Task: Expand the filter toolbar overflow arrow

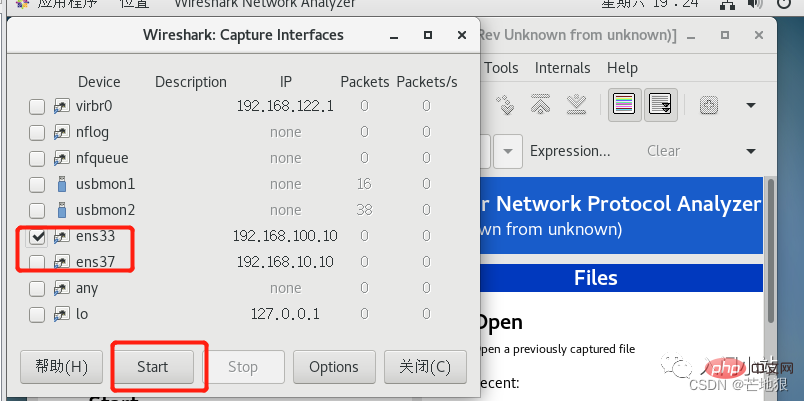Action: click(751, 151)
